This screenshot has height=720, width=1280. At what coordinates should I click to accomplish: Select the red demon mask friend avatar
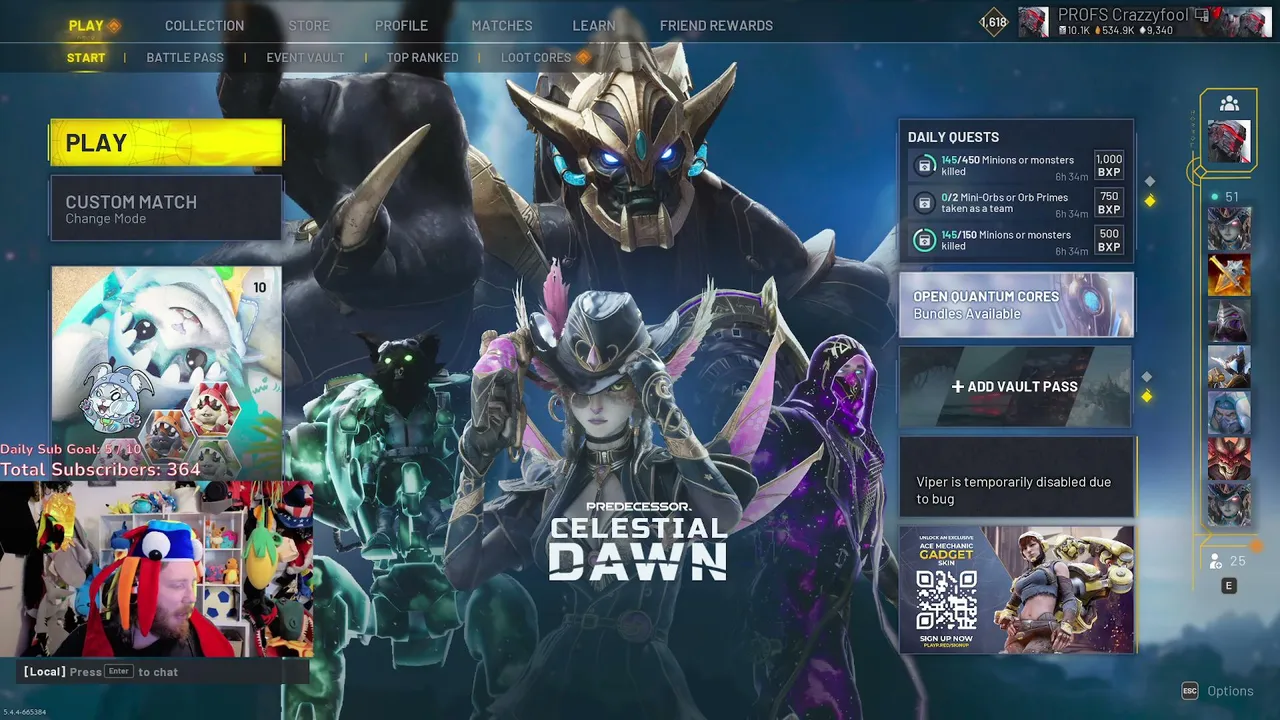[x=1229, y=459]
